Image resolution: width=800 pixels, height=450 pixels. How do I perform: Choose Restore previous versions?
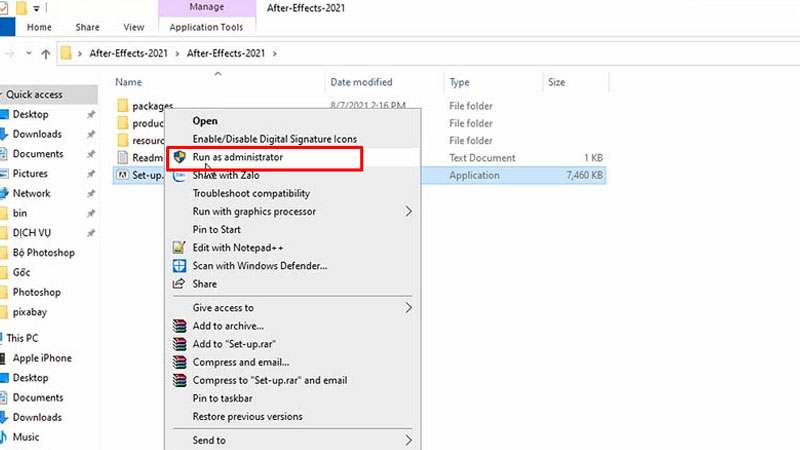[247, 416]
